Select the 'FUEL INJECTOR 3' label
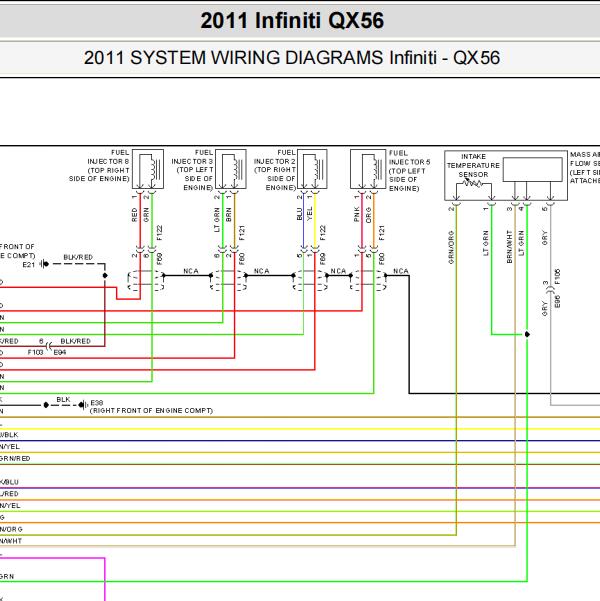This screenshot has width=600, height=601. 192,157
